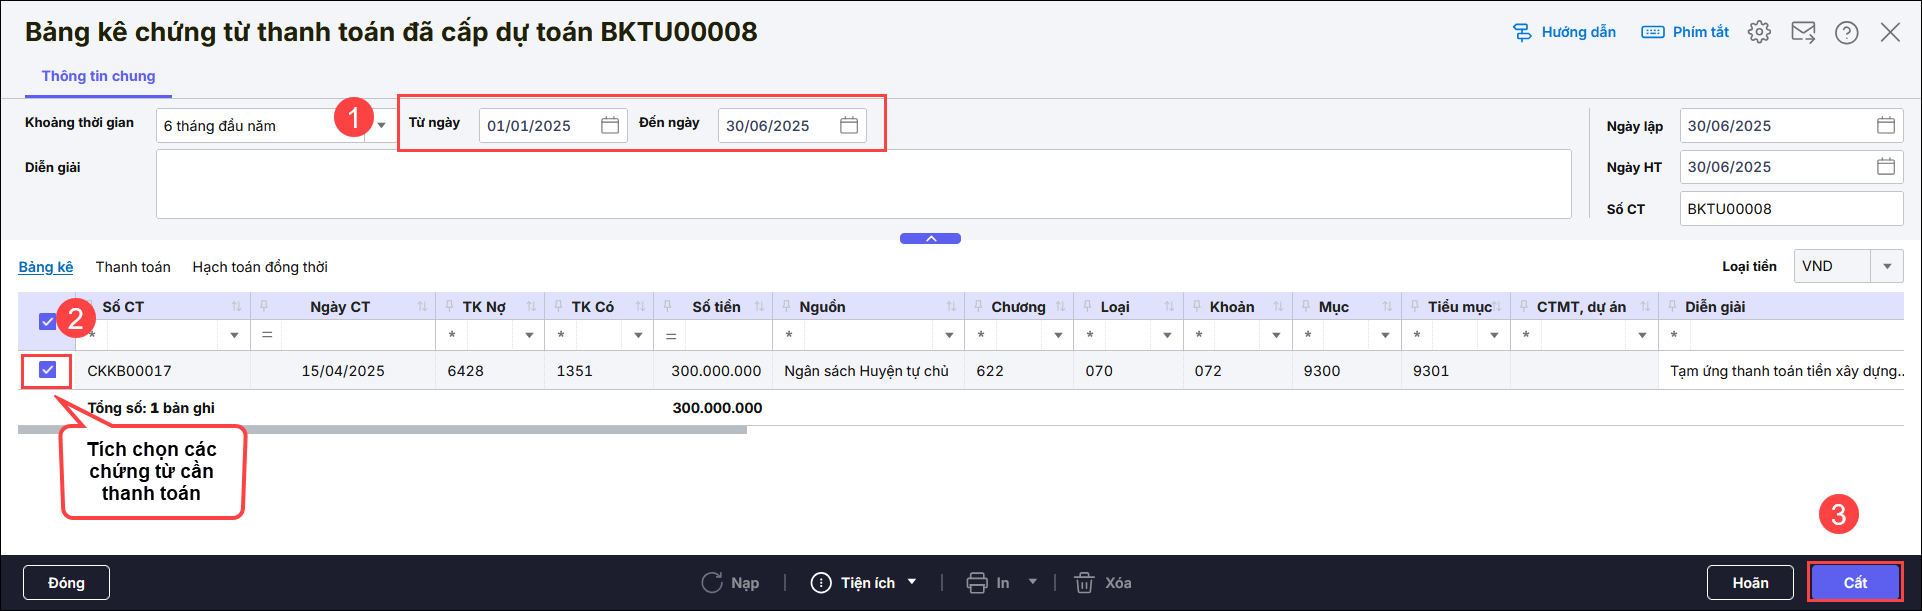This screenshot has width=1922, height=611.
Task: Expand the Loại tiền VND dropdown
Action: click(1886, 266)
